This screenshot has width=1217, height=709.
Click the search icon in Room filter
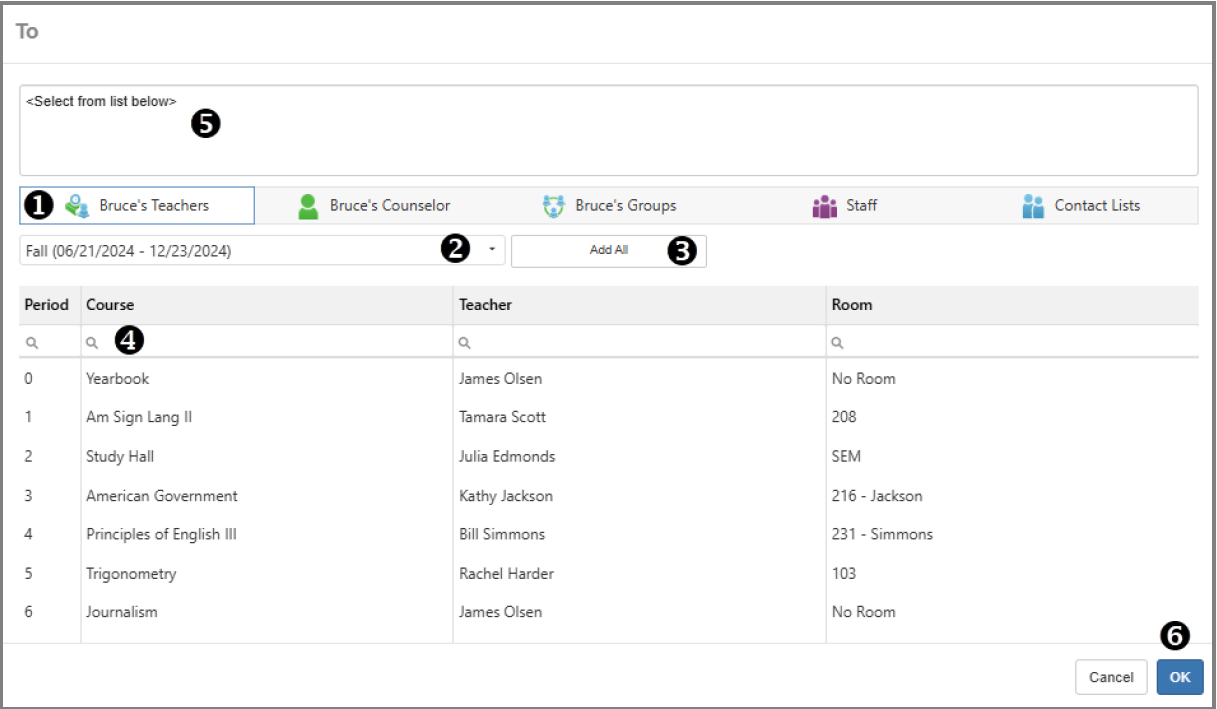pos(837,342)
